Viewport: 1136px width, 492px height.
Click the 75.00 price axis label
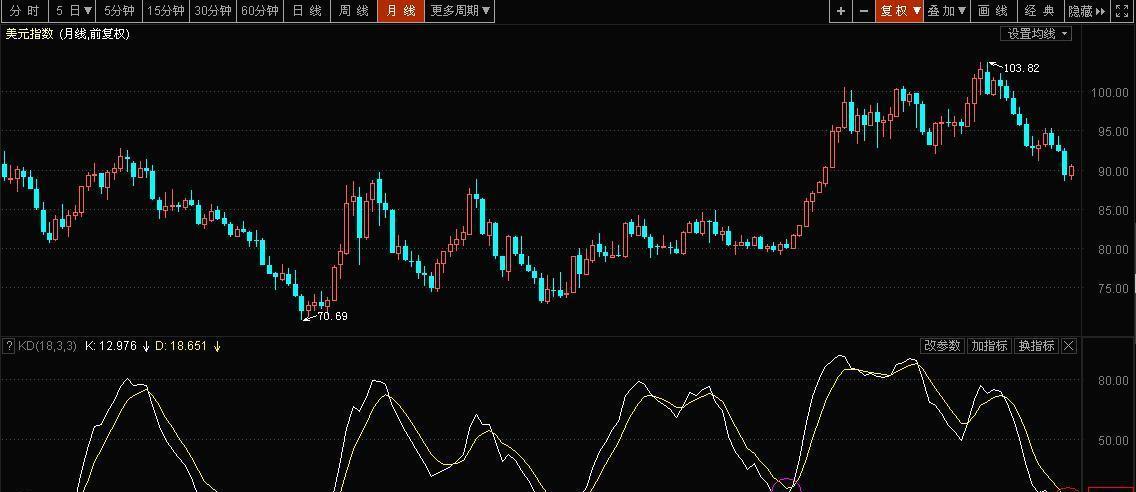point(1112,288)
